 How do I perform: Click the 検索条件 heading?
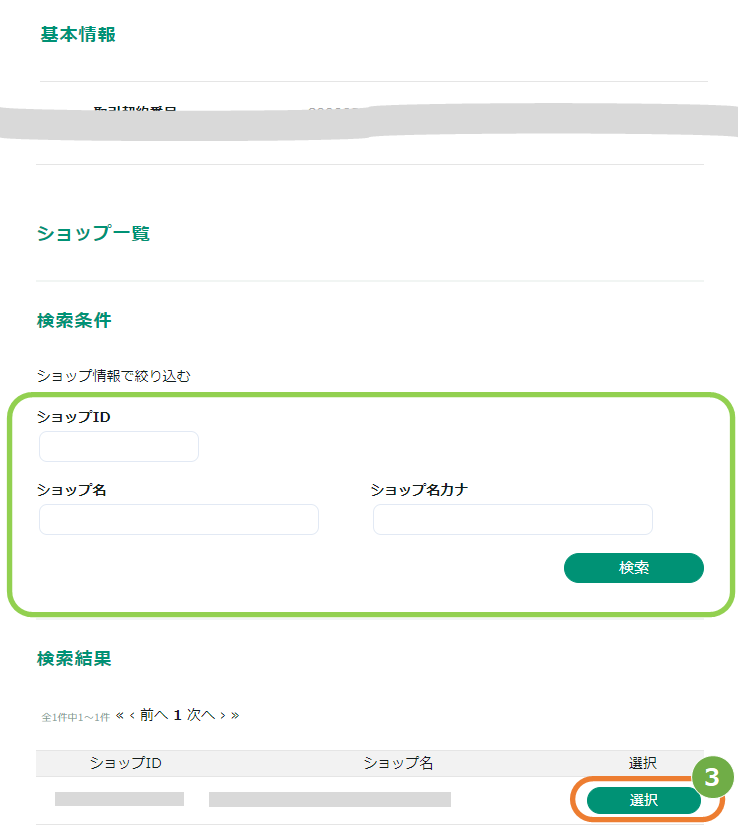click(74, 320)
